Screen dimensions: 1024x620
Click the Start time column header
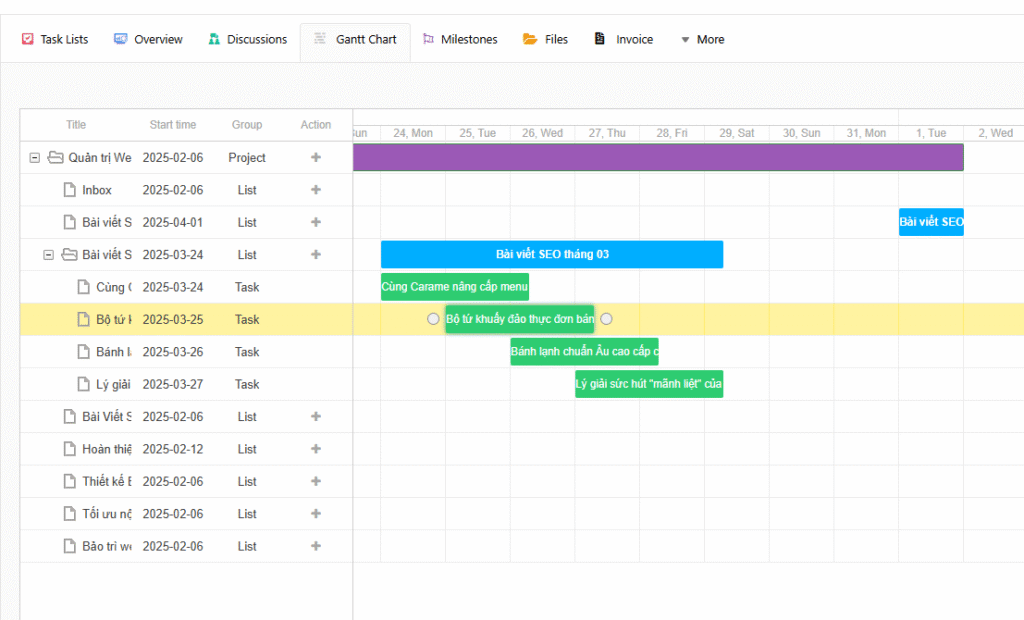(173, 125)
